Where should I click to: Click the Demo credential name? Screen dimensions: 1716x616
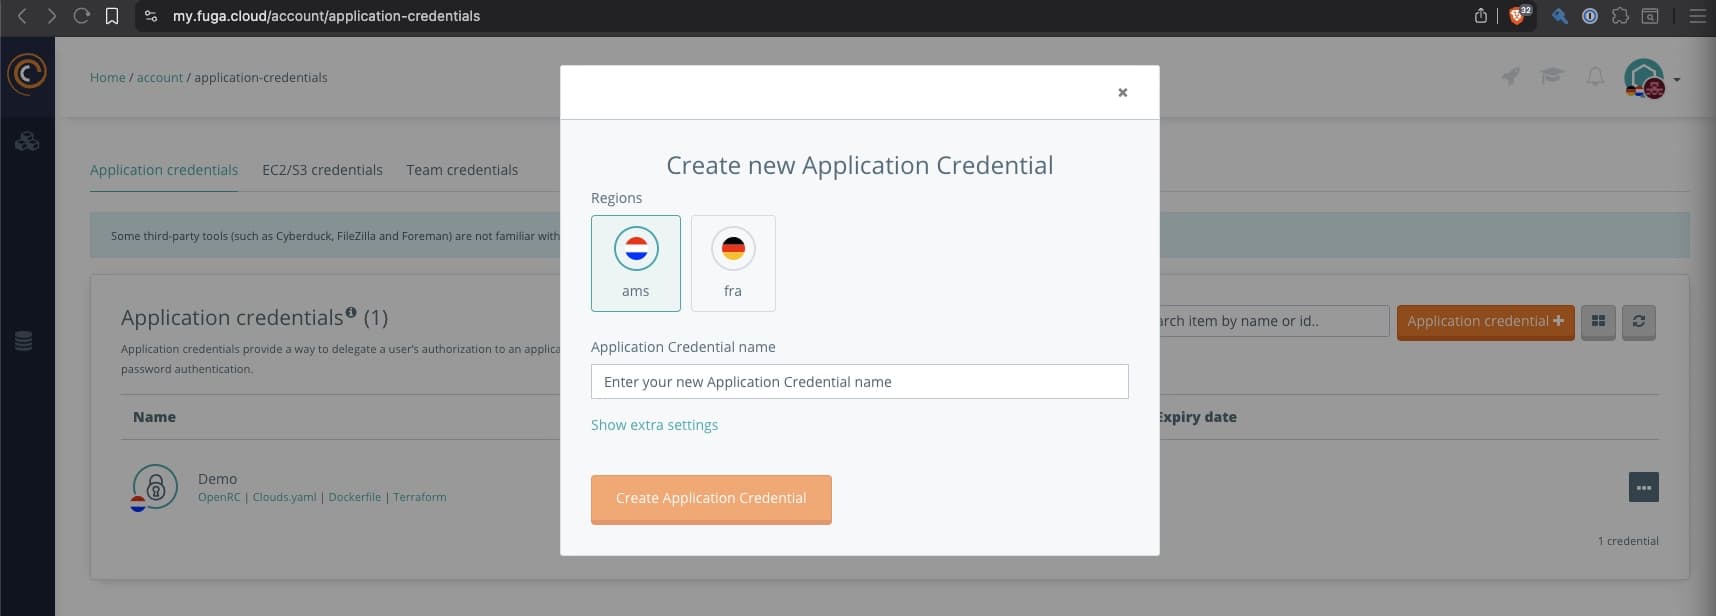[217, 479]
